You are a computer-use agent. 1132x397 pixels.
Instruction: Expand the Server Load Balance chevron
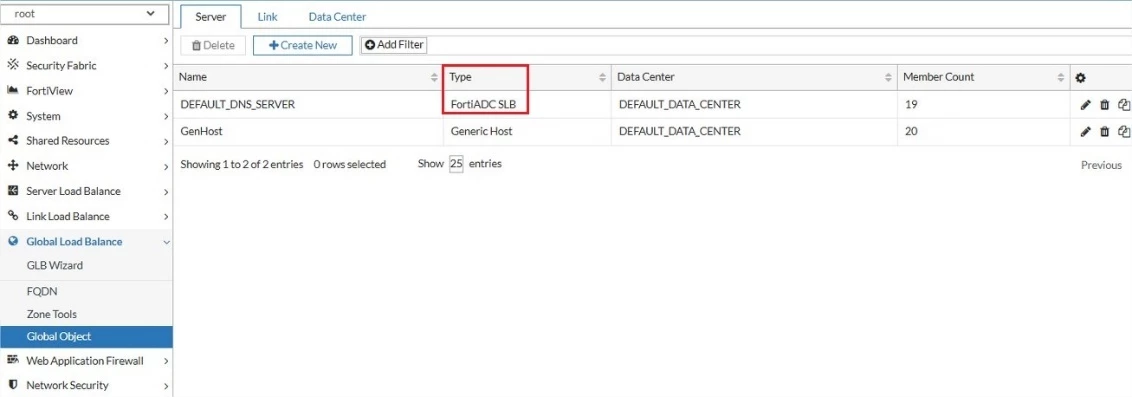click(165, 191)
